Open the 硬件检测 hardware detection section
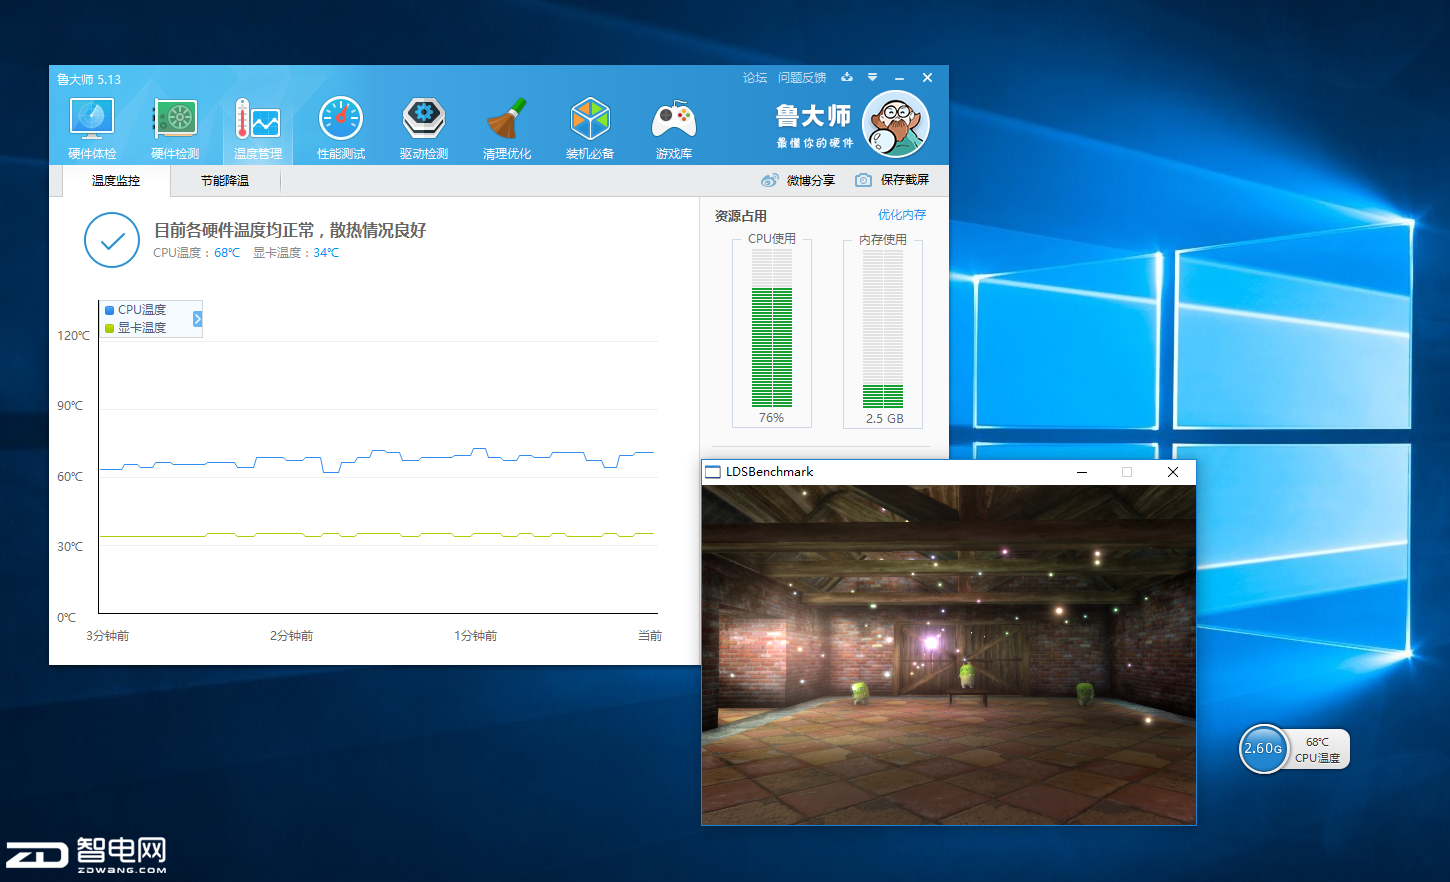Viewport: 1450px width, 882px height. [x=175, y=128]
